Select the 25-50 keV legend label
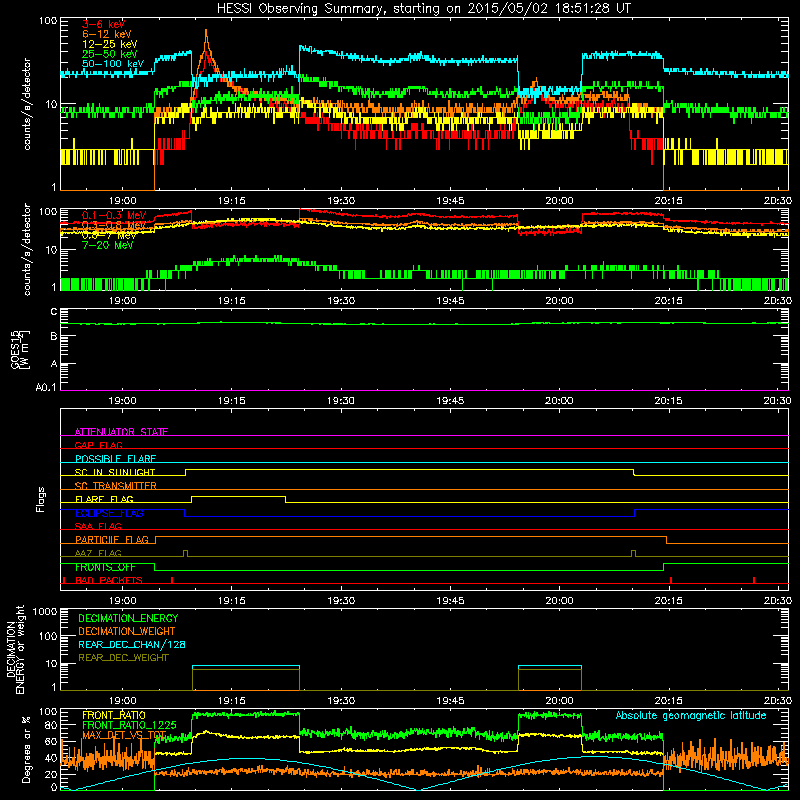This screenshot has width=800, height=800. (110, 54)
